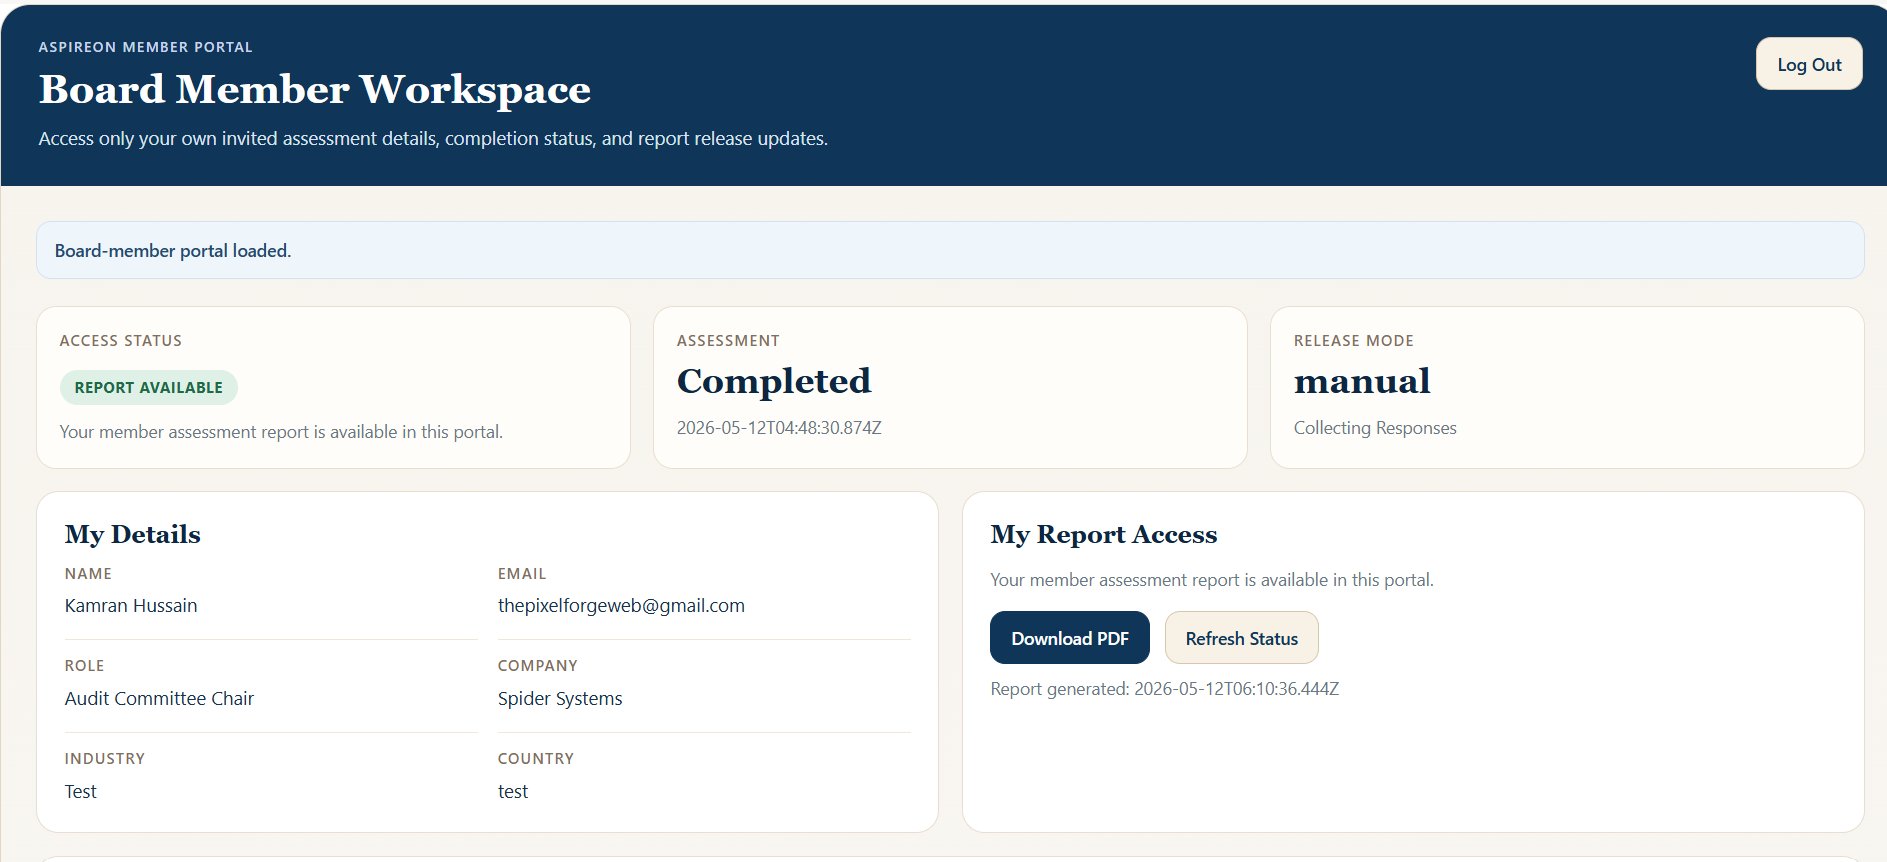The width and height of the screenshot is (1887, 862).
Task: Download the report PDF
Action: (1070, 638)
